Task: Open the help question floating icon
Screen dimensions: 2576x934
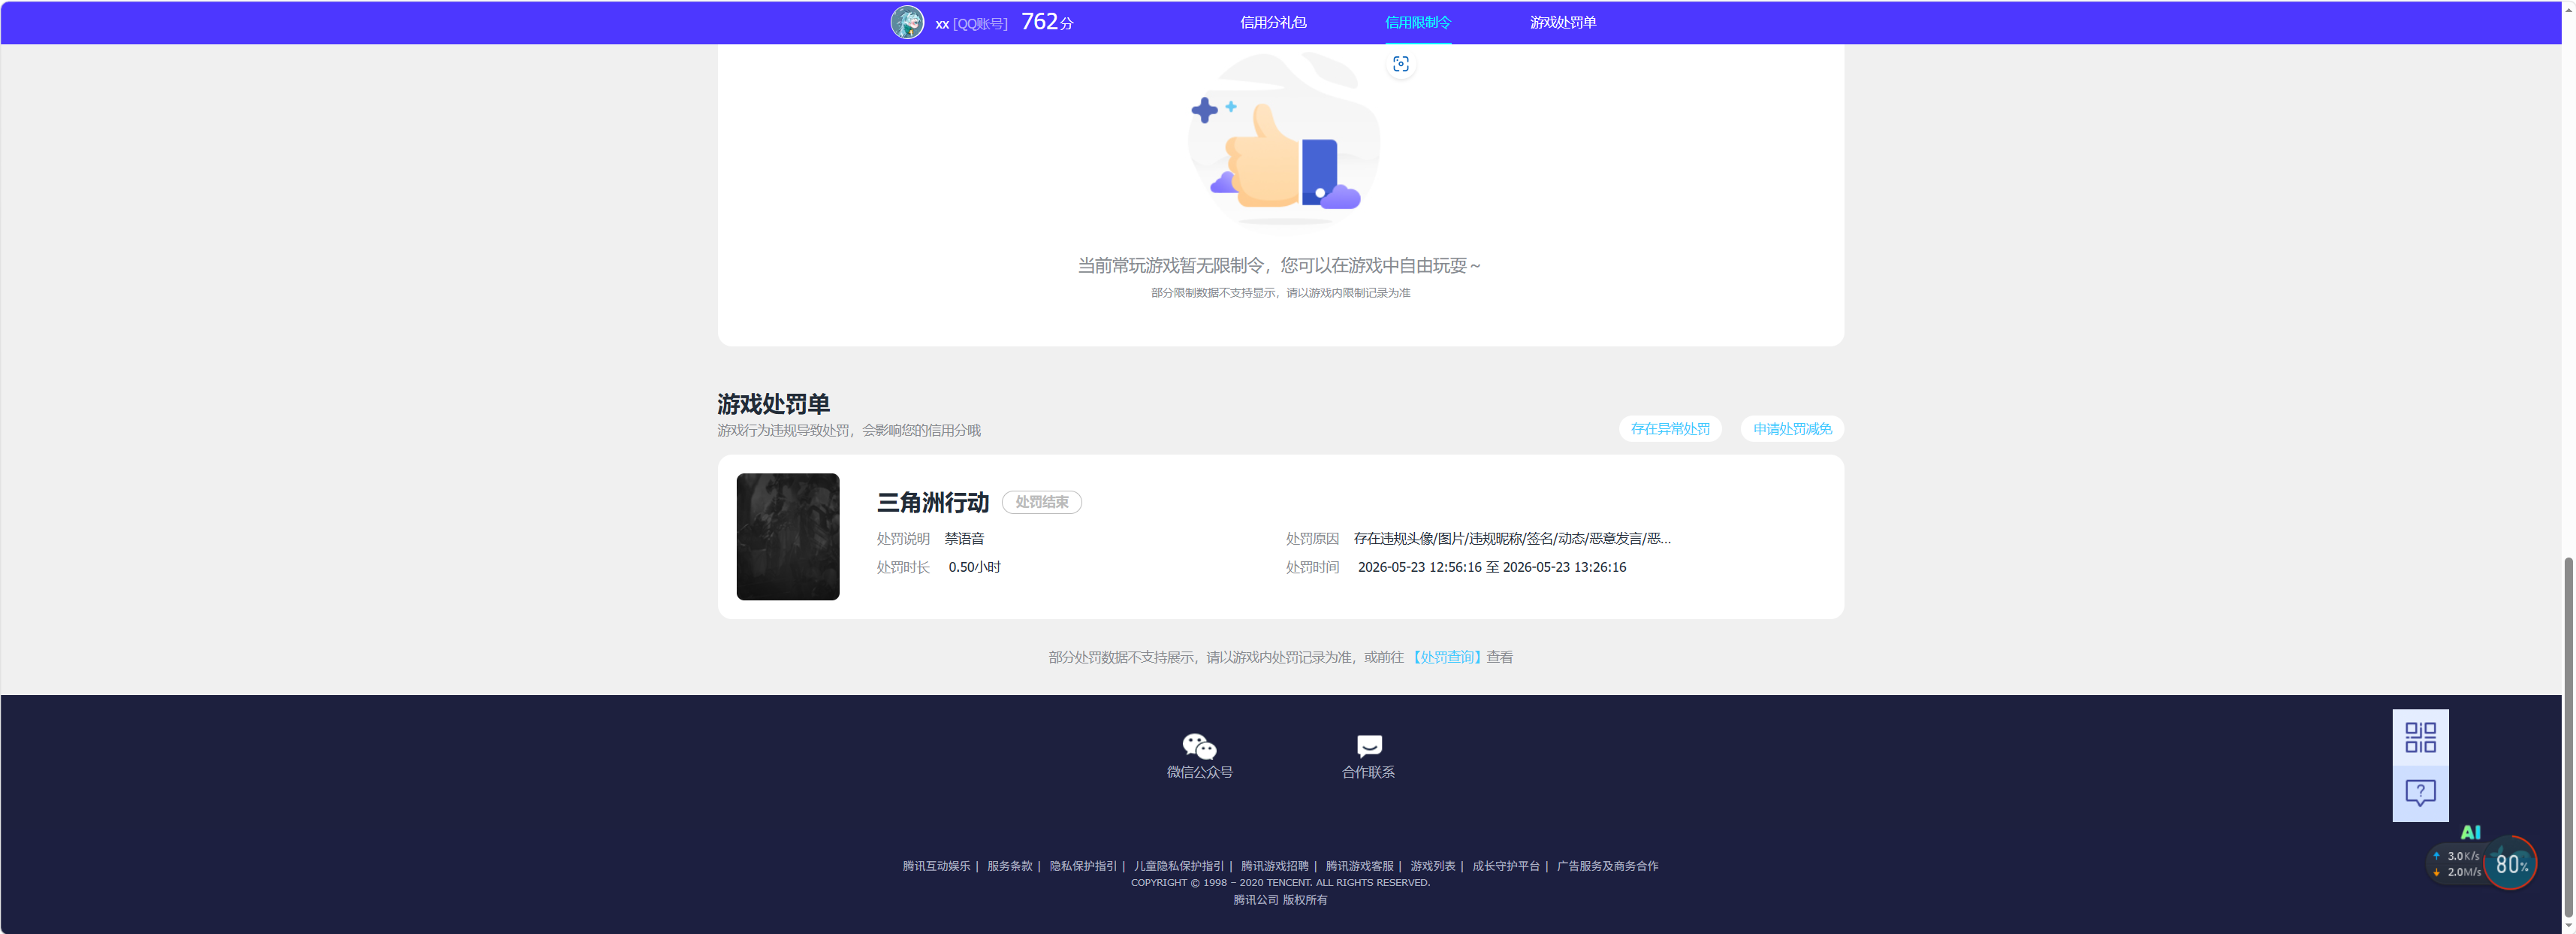Action: [2420, 794]
